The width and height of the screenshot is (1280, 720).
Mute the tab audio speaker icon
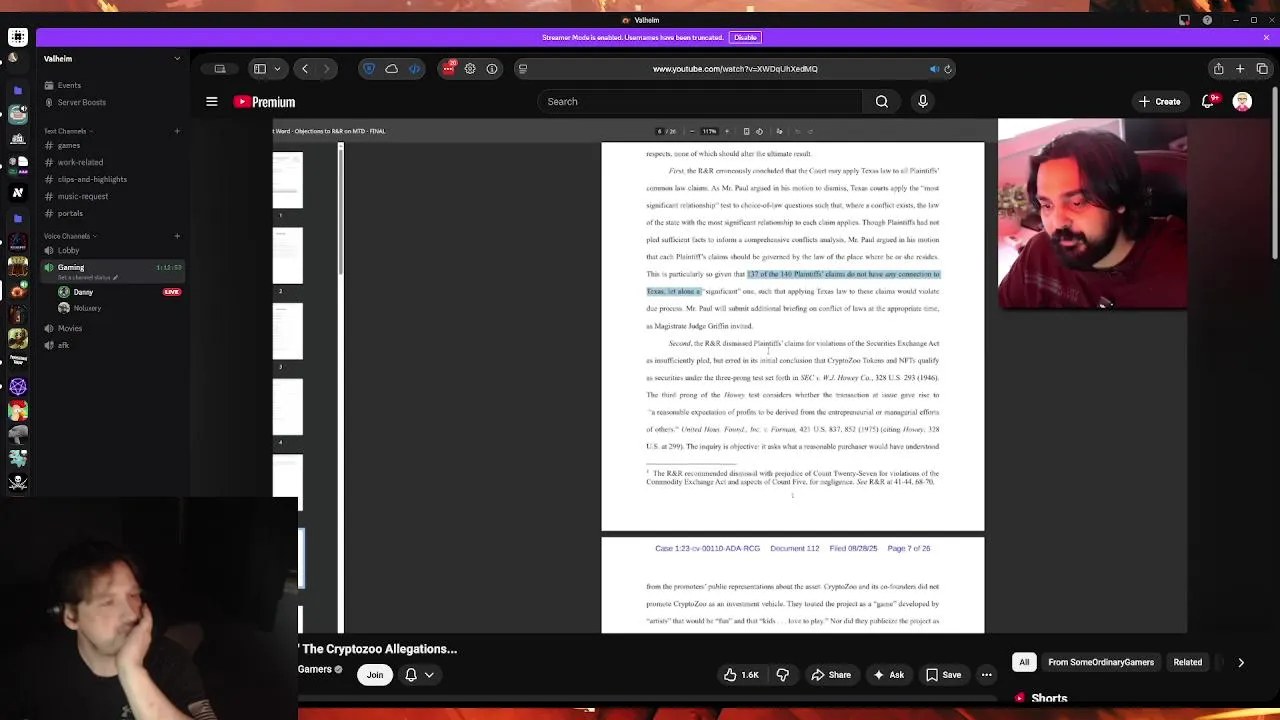pyautogui.click(x=934, y=69)
